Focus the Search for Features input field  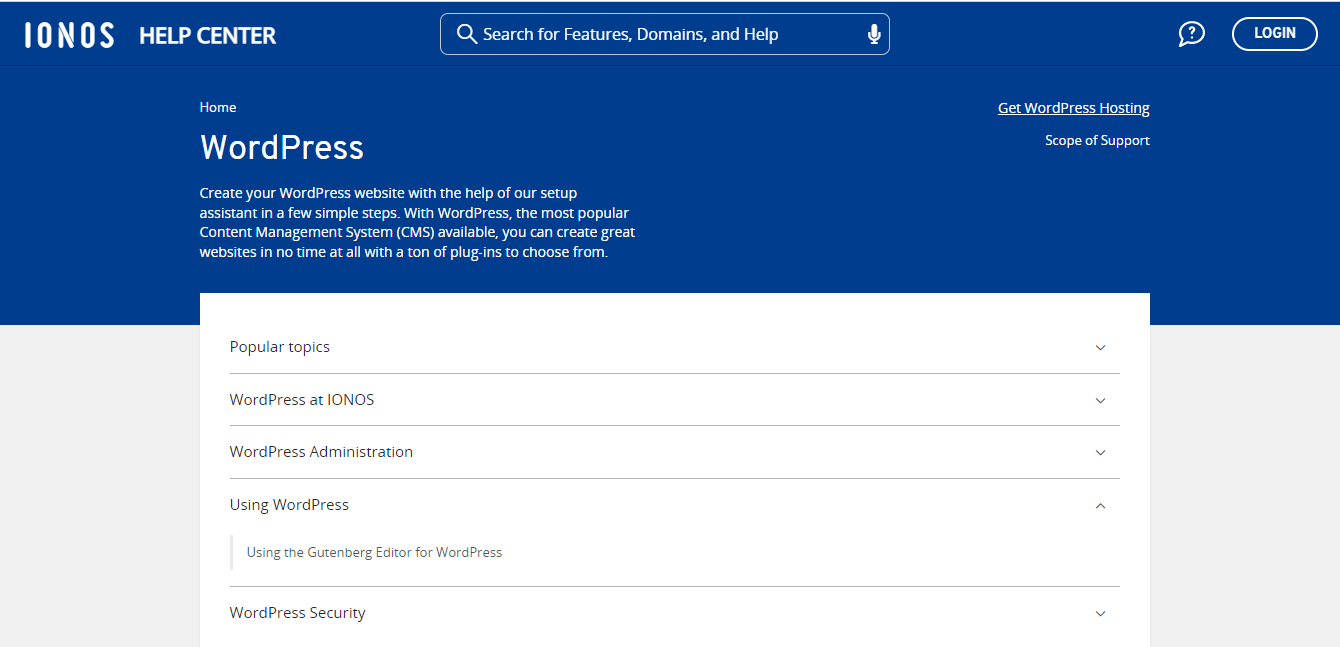click(x=664, y=34)
